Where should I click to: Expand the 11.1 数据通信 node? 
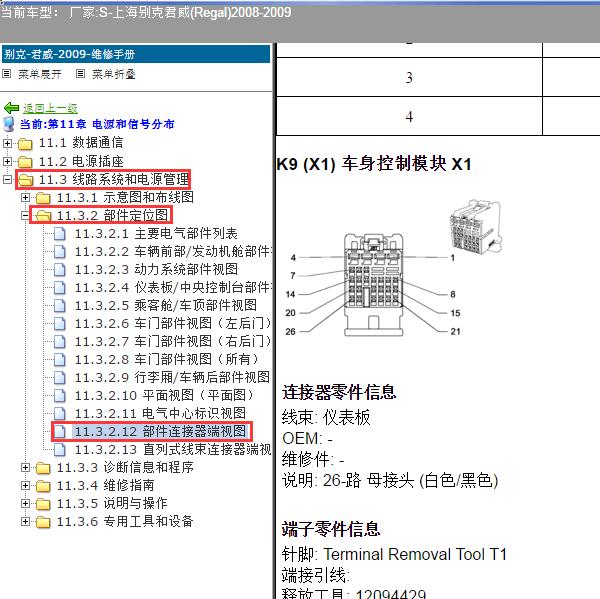(7, 143)
